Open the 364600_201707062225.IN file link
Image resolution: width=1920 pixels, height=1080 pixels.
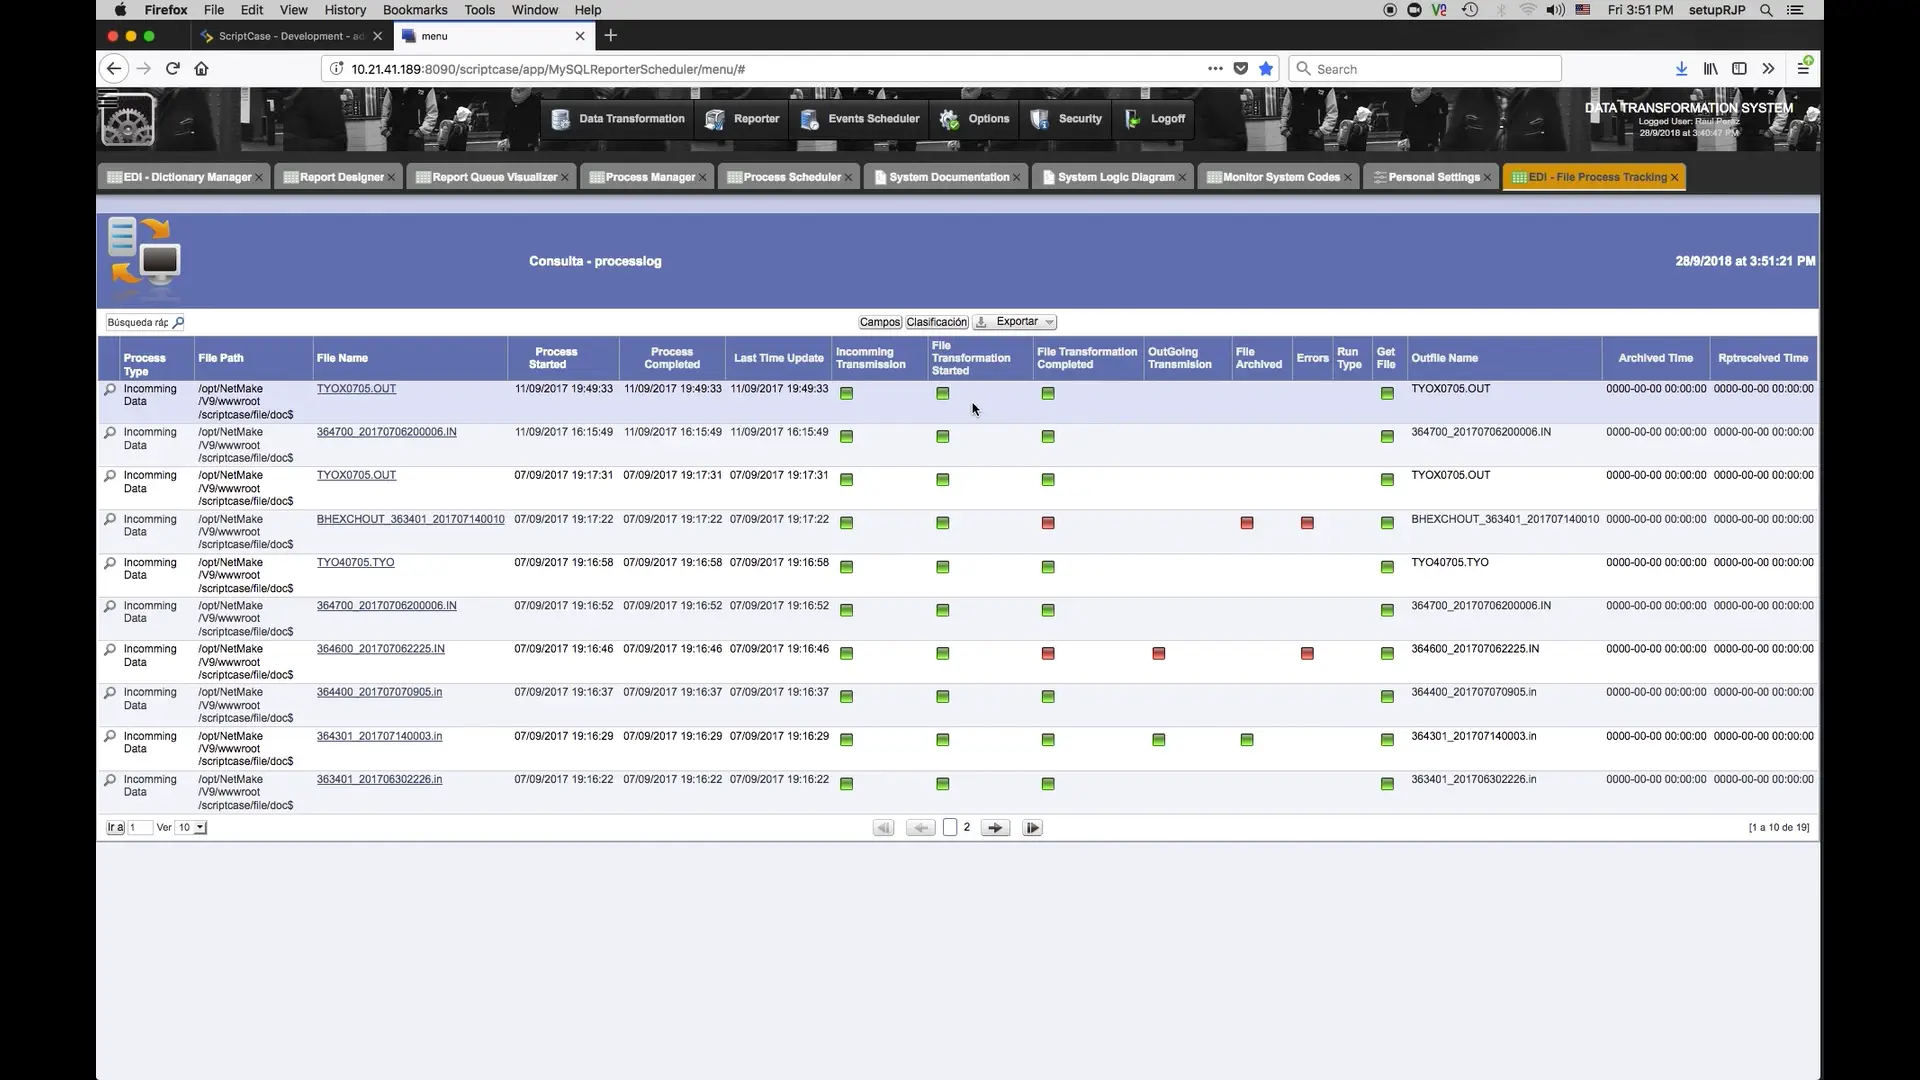380,648
